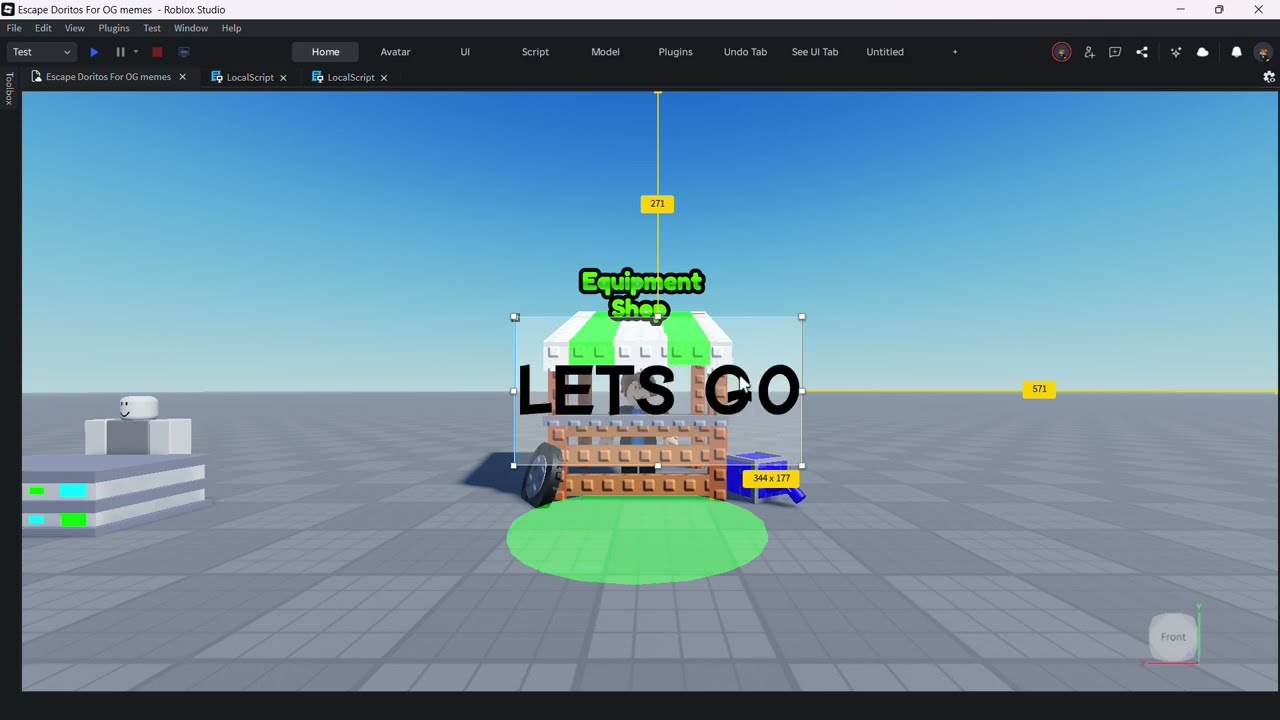Open the Window menu
Image resolution: width=1280 pixels, height=720 pixels.
(191, 28)
